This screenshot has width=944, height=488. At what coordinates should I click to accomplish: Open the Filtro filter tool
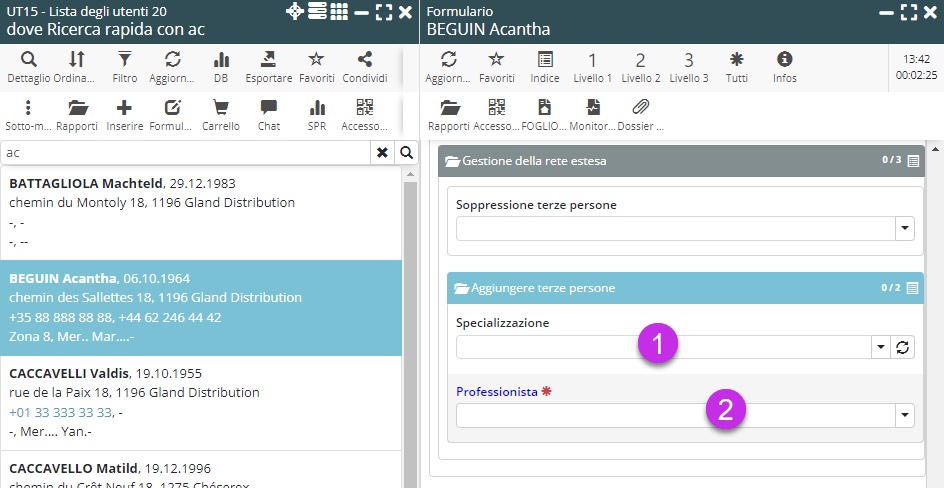coord(125,66)
